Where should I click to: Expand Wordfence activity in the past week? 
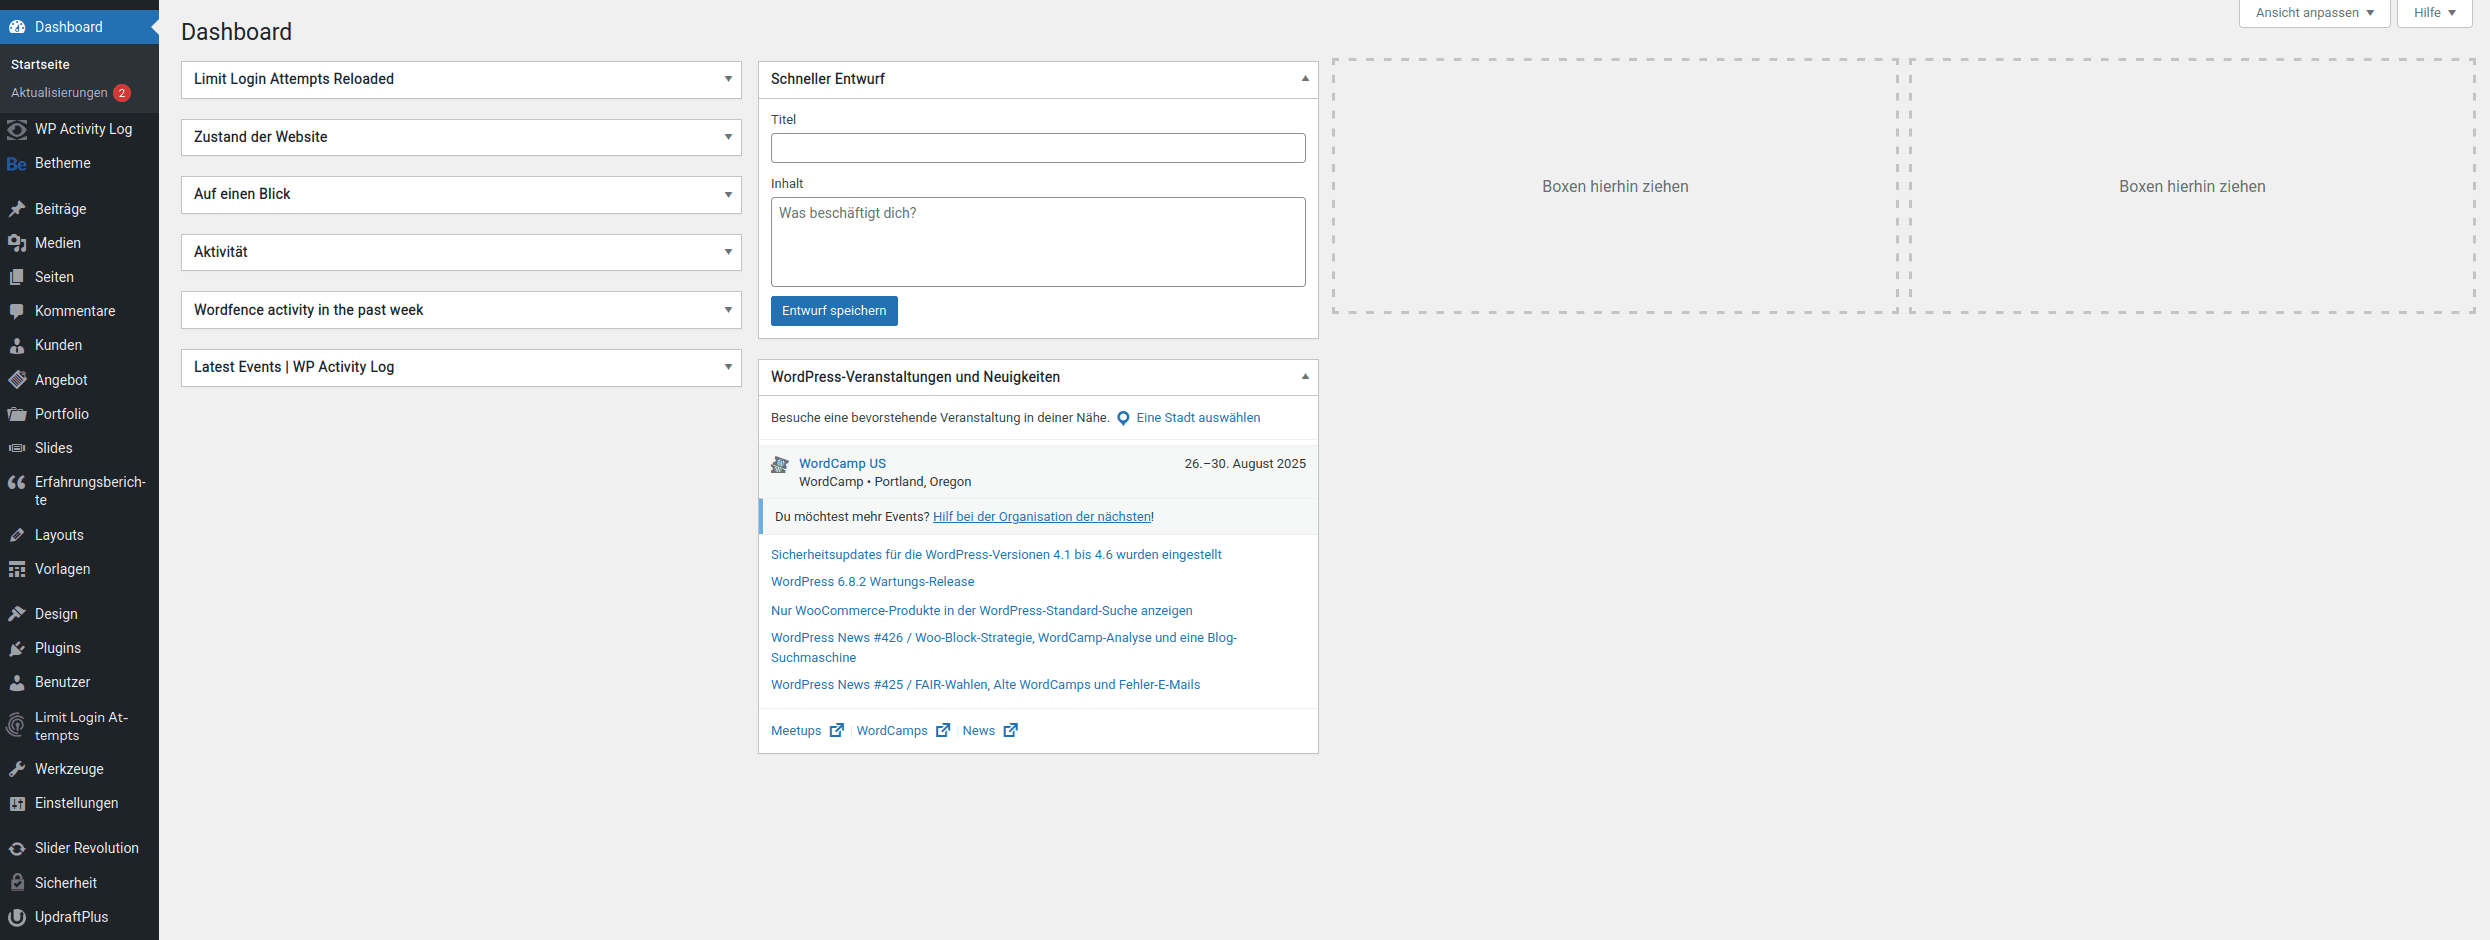pos(728,310)
